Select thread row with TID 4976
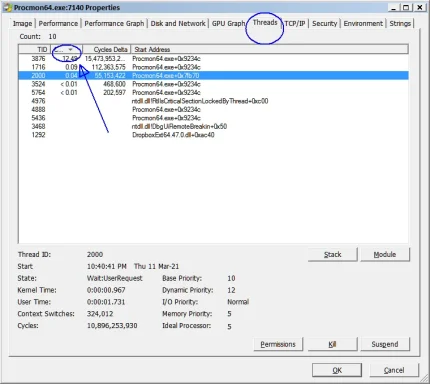The height and width of the screenshot is (384, 430). point(213,101)
